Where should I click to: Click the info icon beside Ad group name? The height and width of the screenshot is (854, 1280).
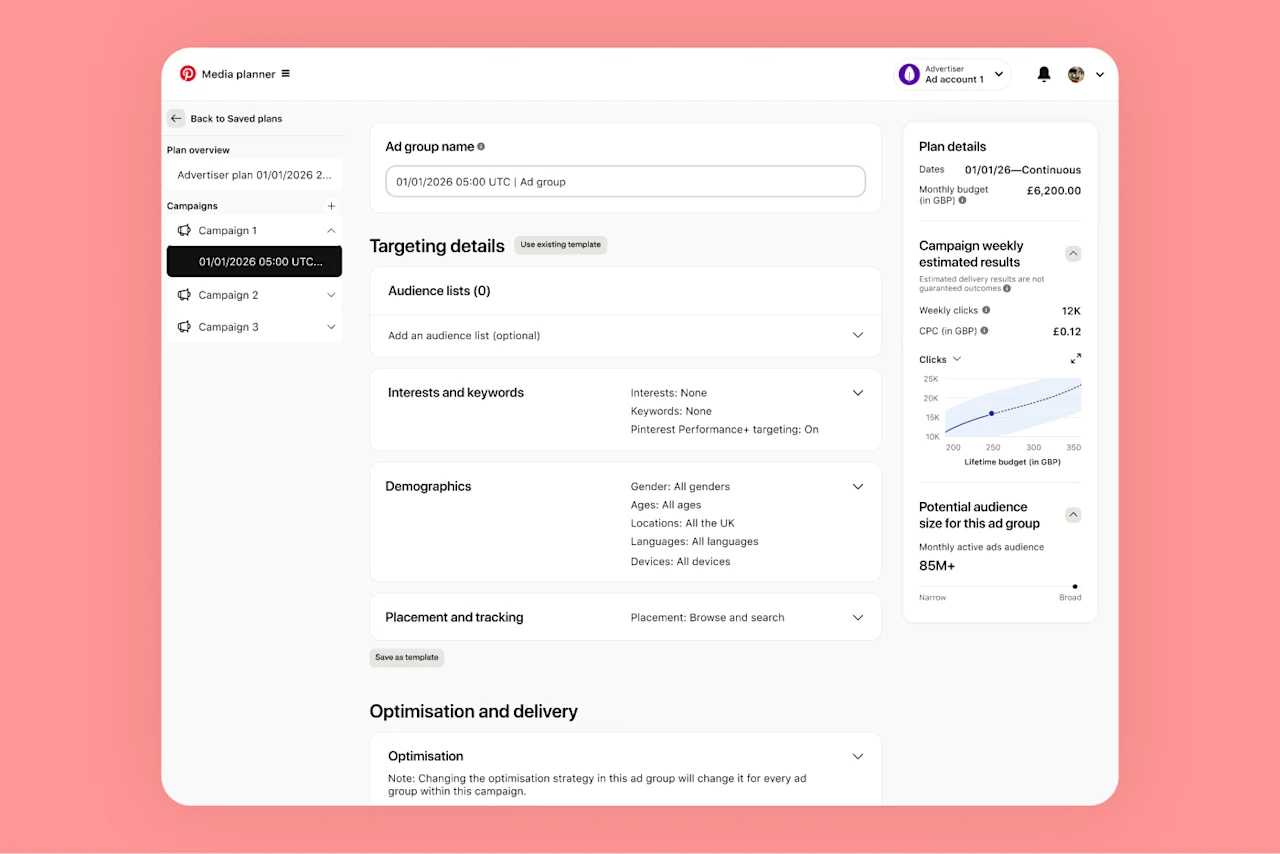(479, 146)
